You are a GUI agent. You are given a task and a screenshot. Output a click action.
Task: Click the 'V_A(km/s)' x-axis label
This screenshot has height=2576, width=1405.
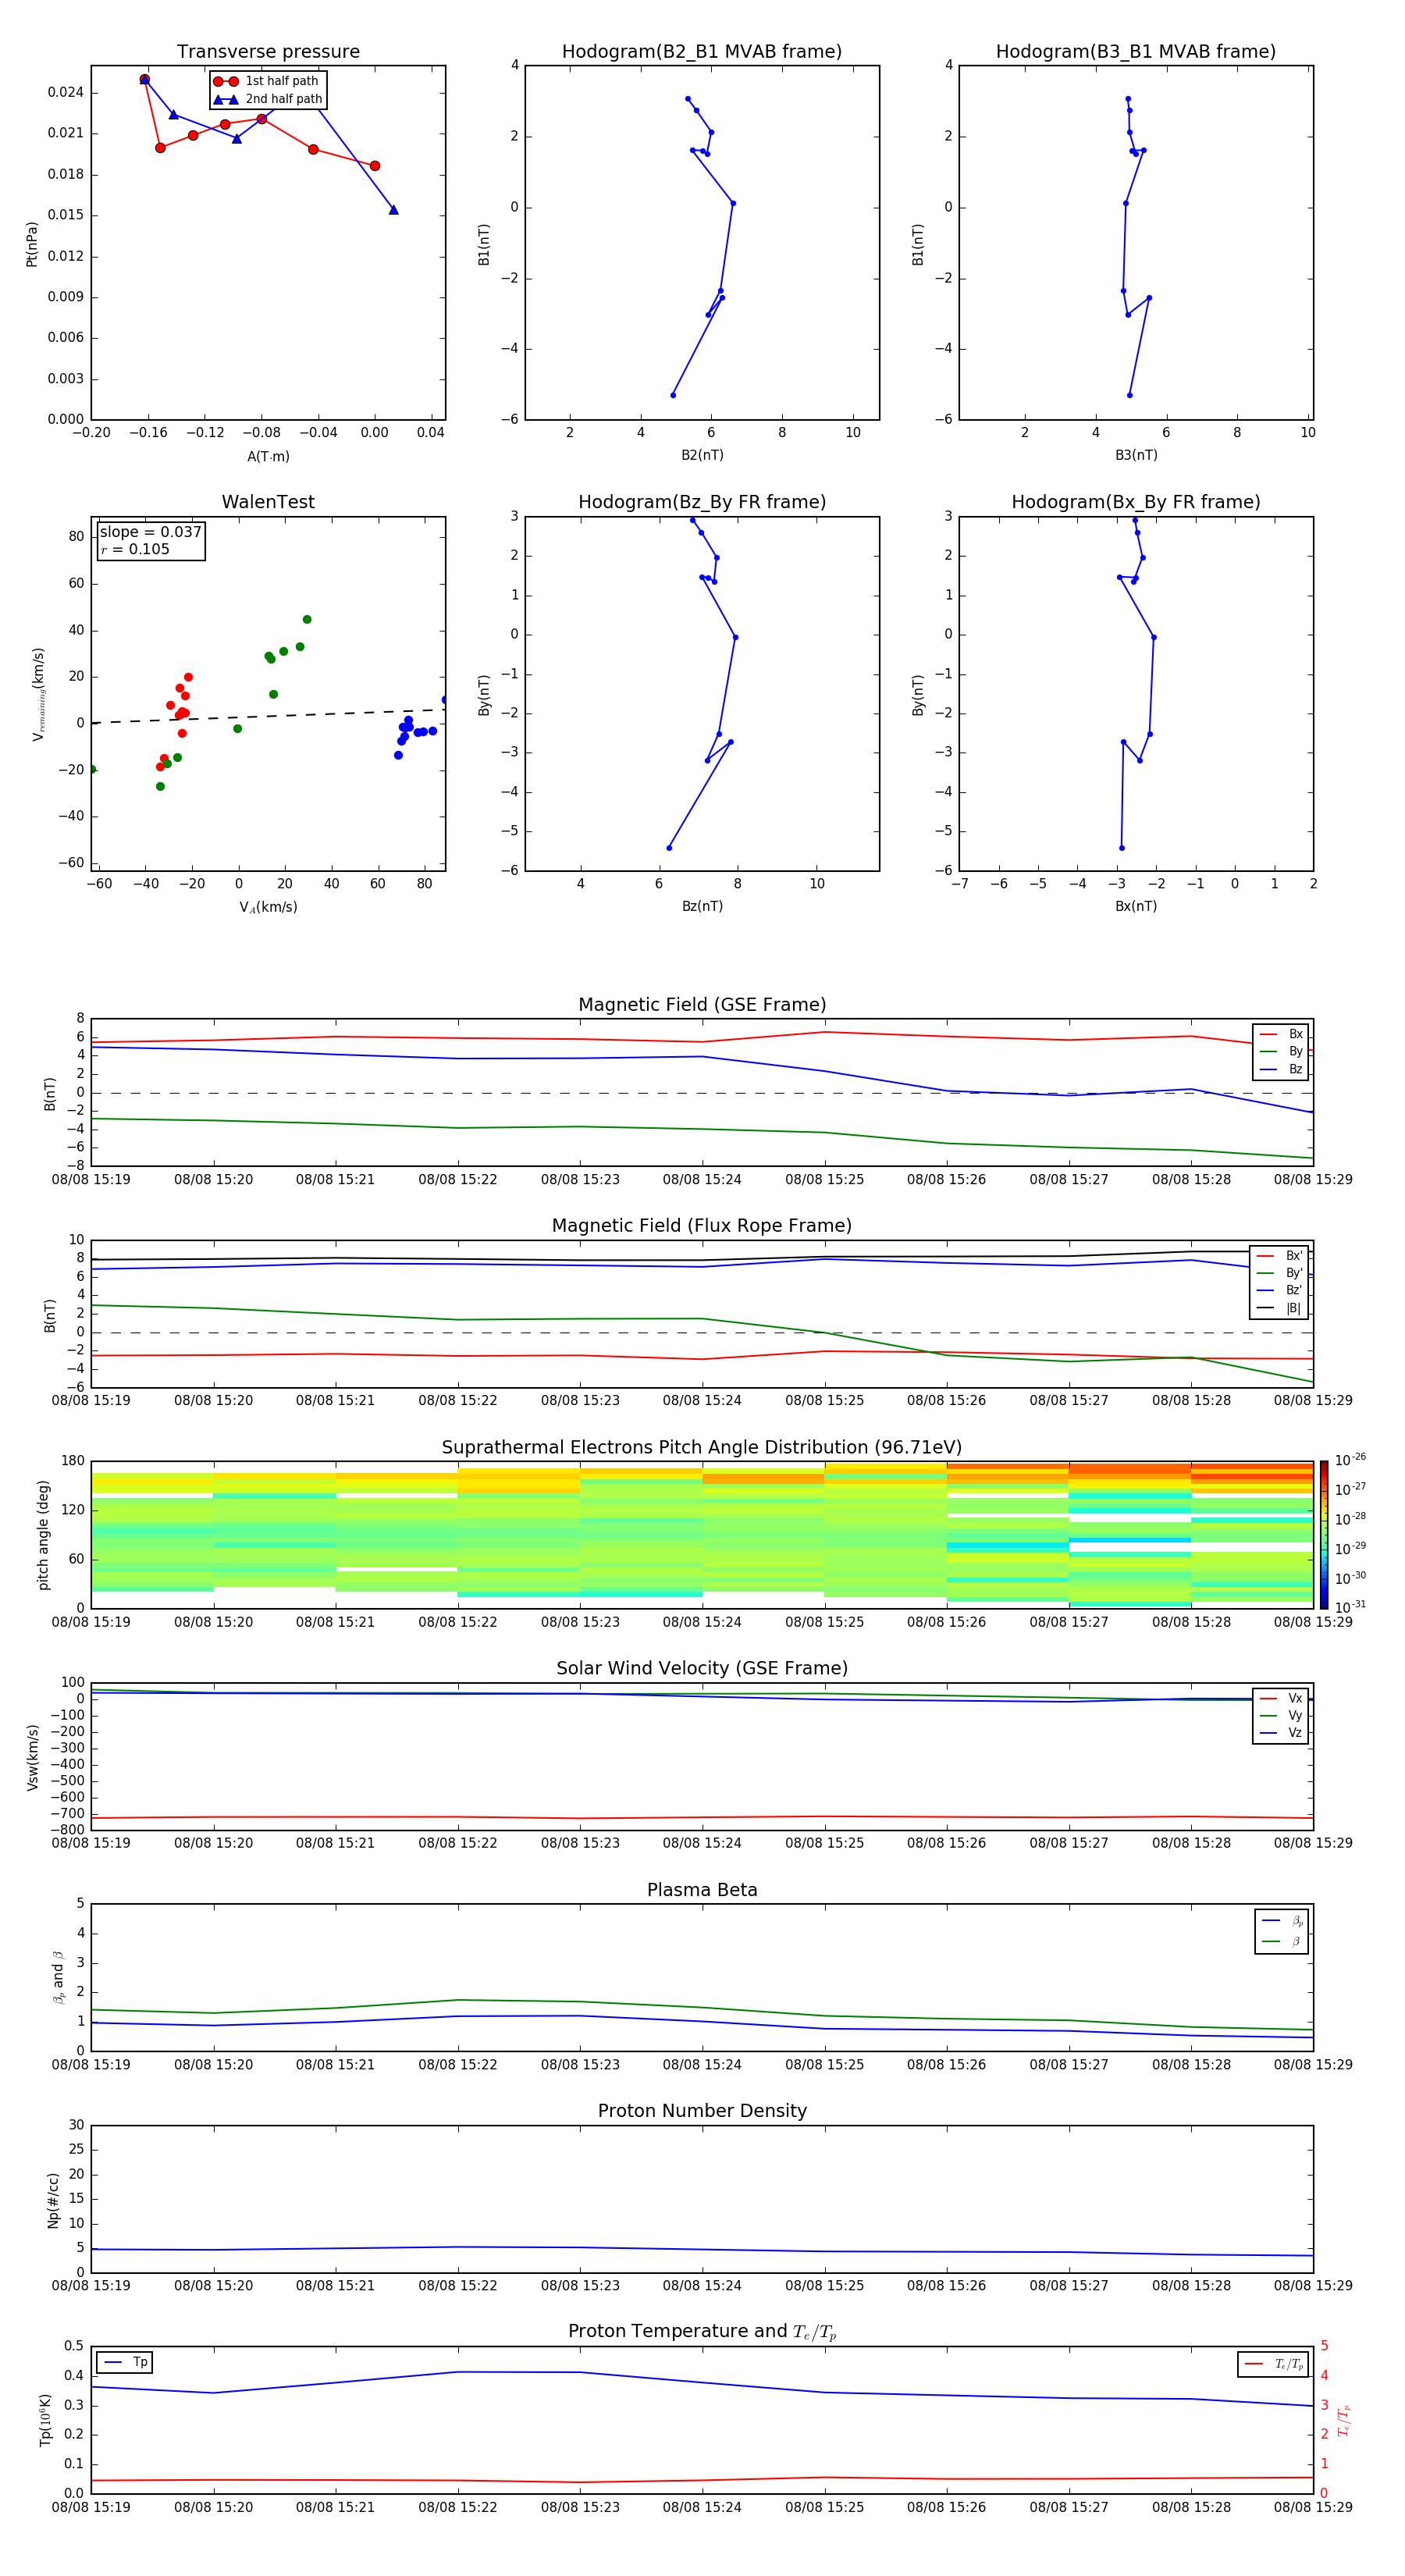pos(268,907)
